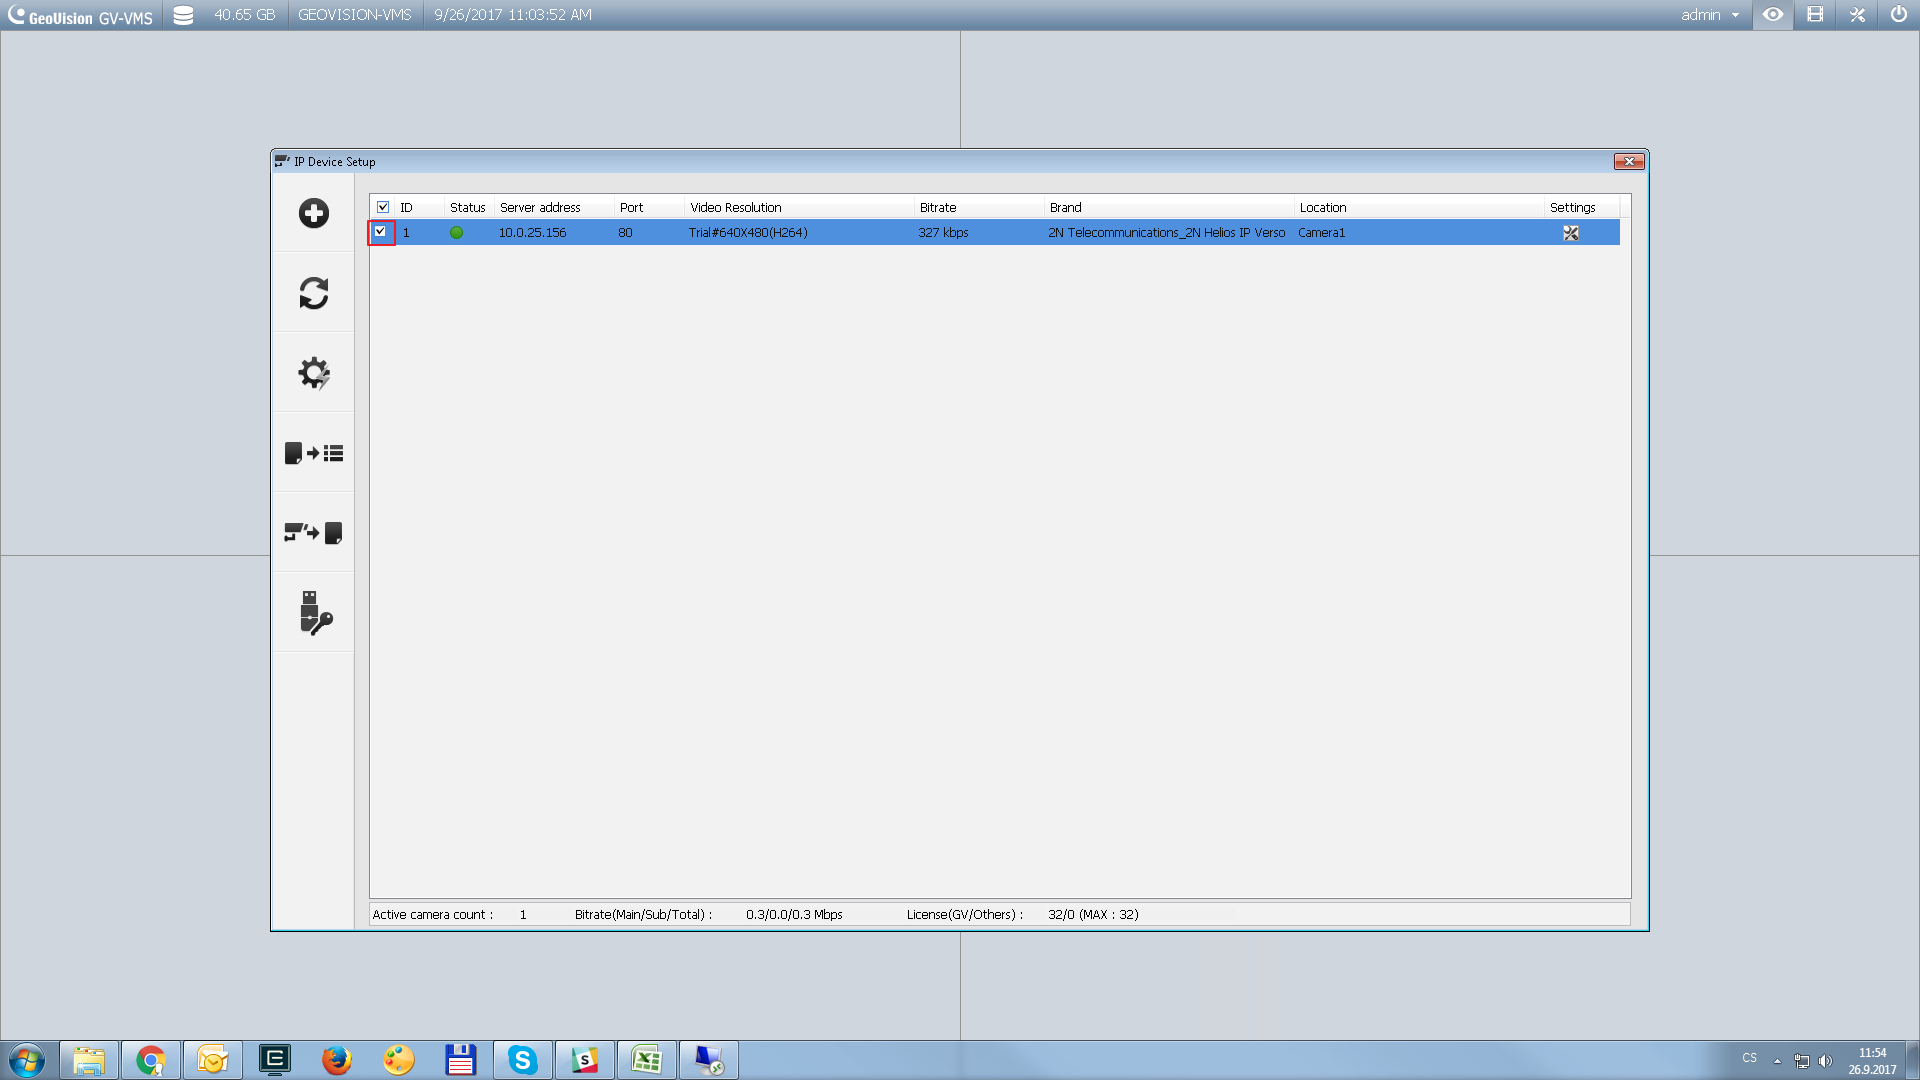Click the eye live view icon
The image size is (1920, 1080).
1773,15
